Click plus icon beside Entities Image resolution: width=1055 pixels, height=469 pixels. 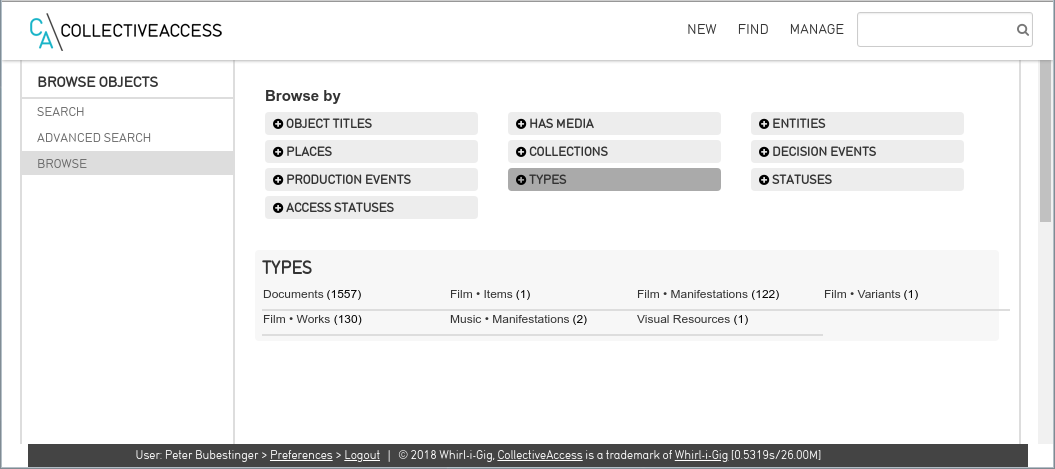[x=764, y=124]
